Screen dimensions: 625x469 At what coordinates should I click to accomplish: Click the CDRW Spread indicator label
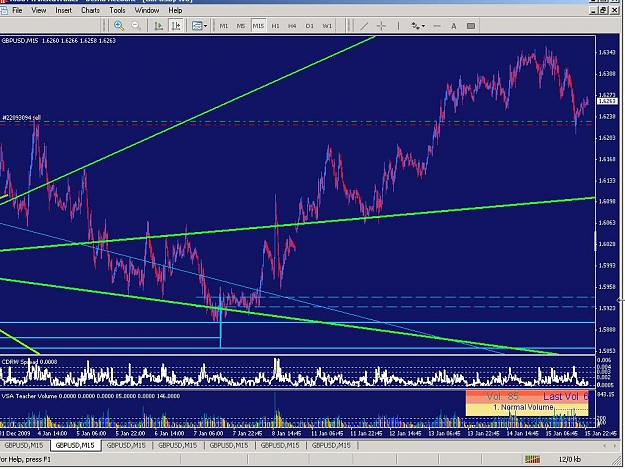(x=29, y=362)
